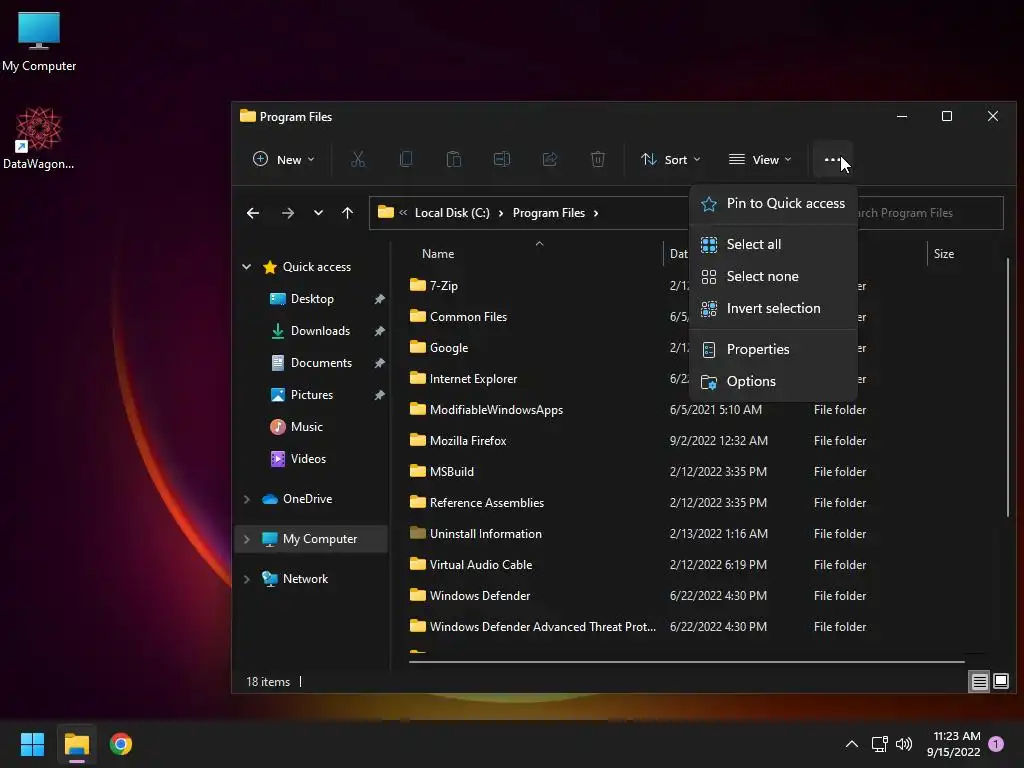Launch Google Chrome from taskbar
Image resolution: width=1024 pixels, height=768 pixels.
(121, 744)
